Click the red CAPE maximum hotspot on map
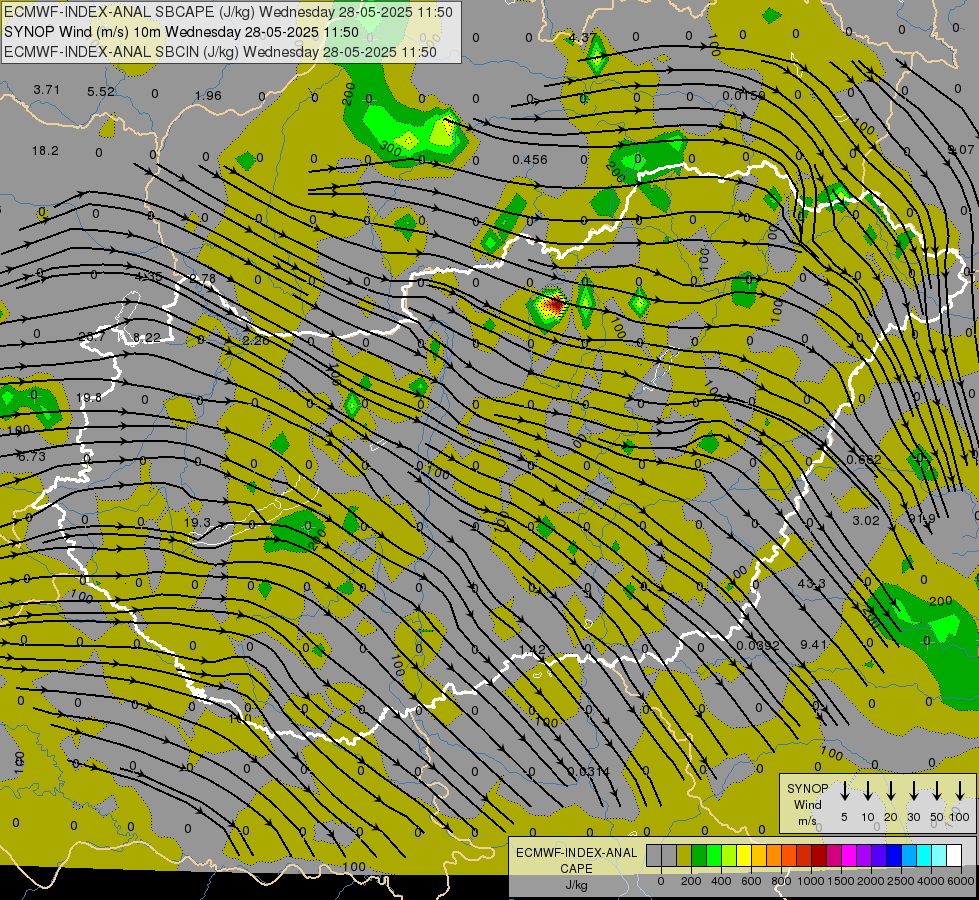Screen dimensions: 979x900 pos(553,305)
